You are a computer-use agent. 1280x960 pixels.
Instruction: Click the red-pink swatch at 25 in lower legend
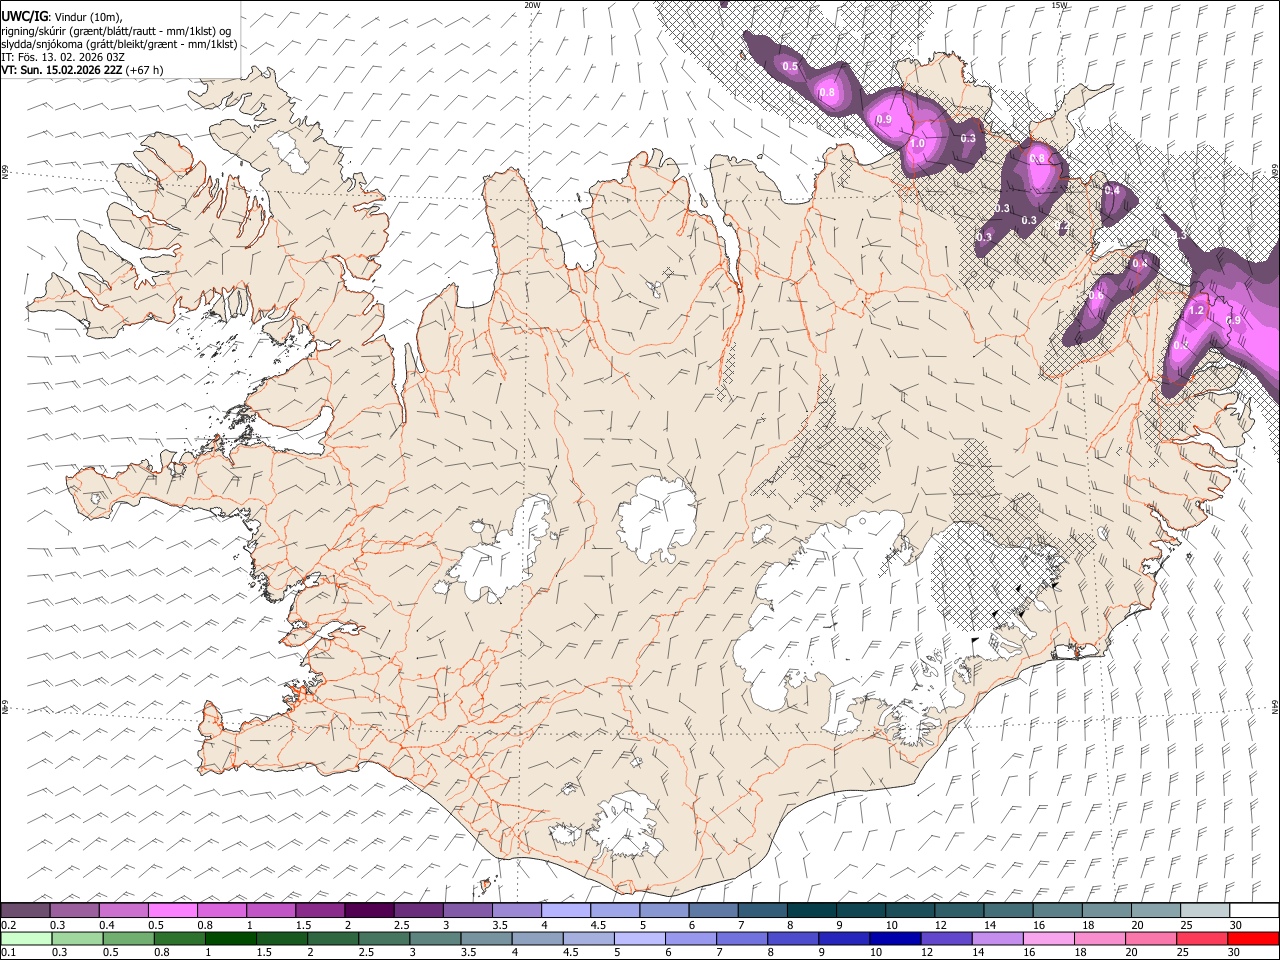coord(1202,939)
